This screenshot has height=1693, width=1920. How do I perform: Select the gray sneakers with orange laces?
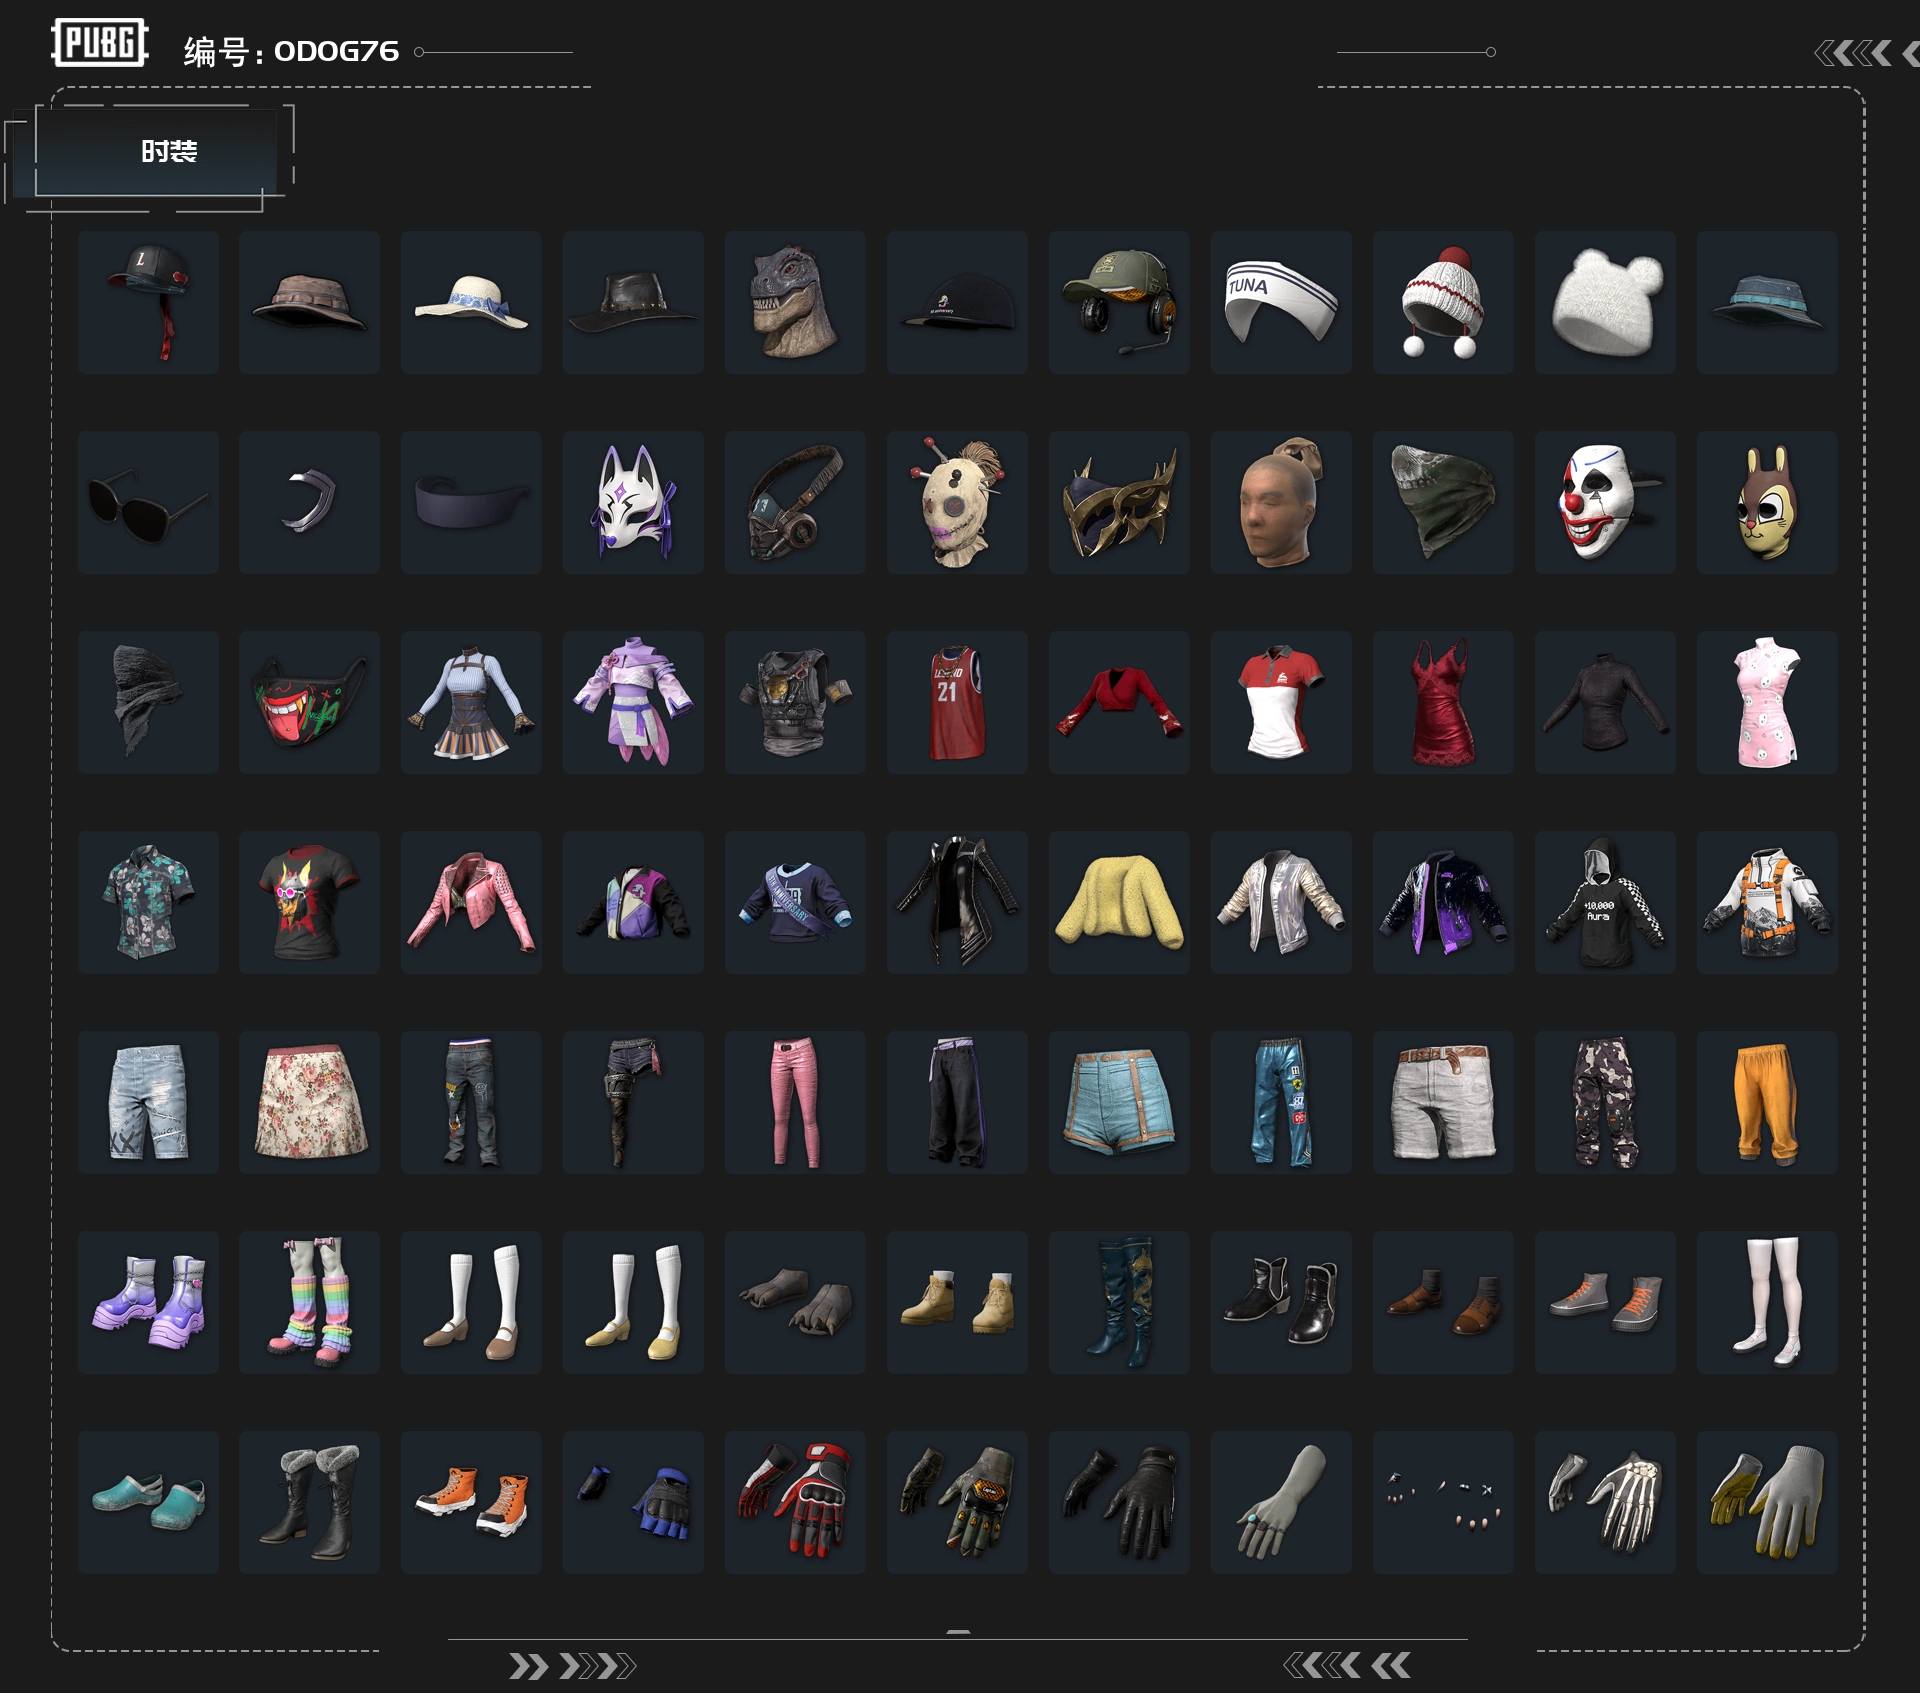(1605, 1302)
